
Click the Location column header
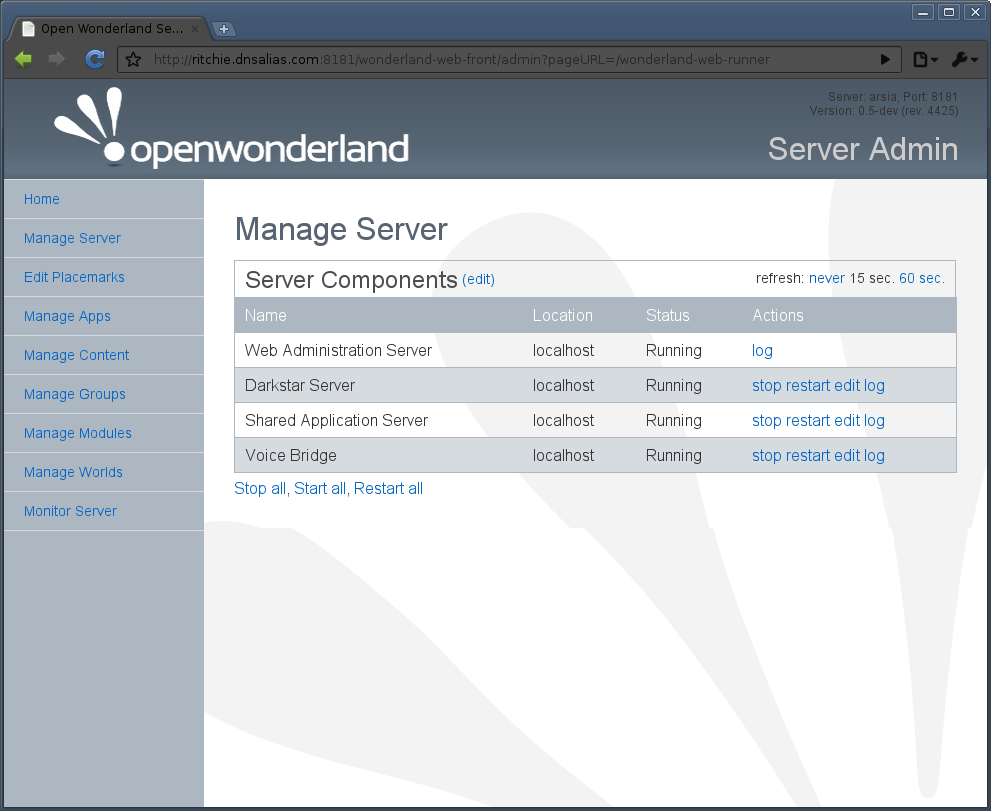click(562, 315)
